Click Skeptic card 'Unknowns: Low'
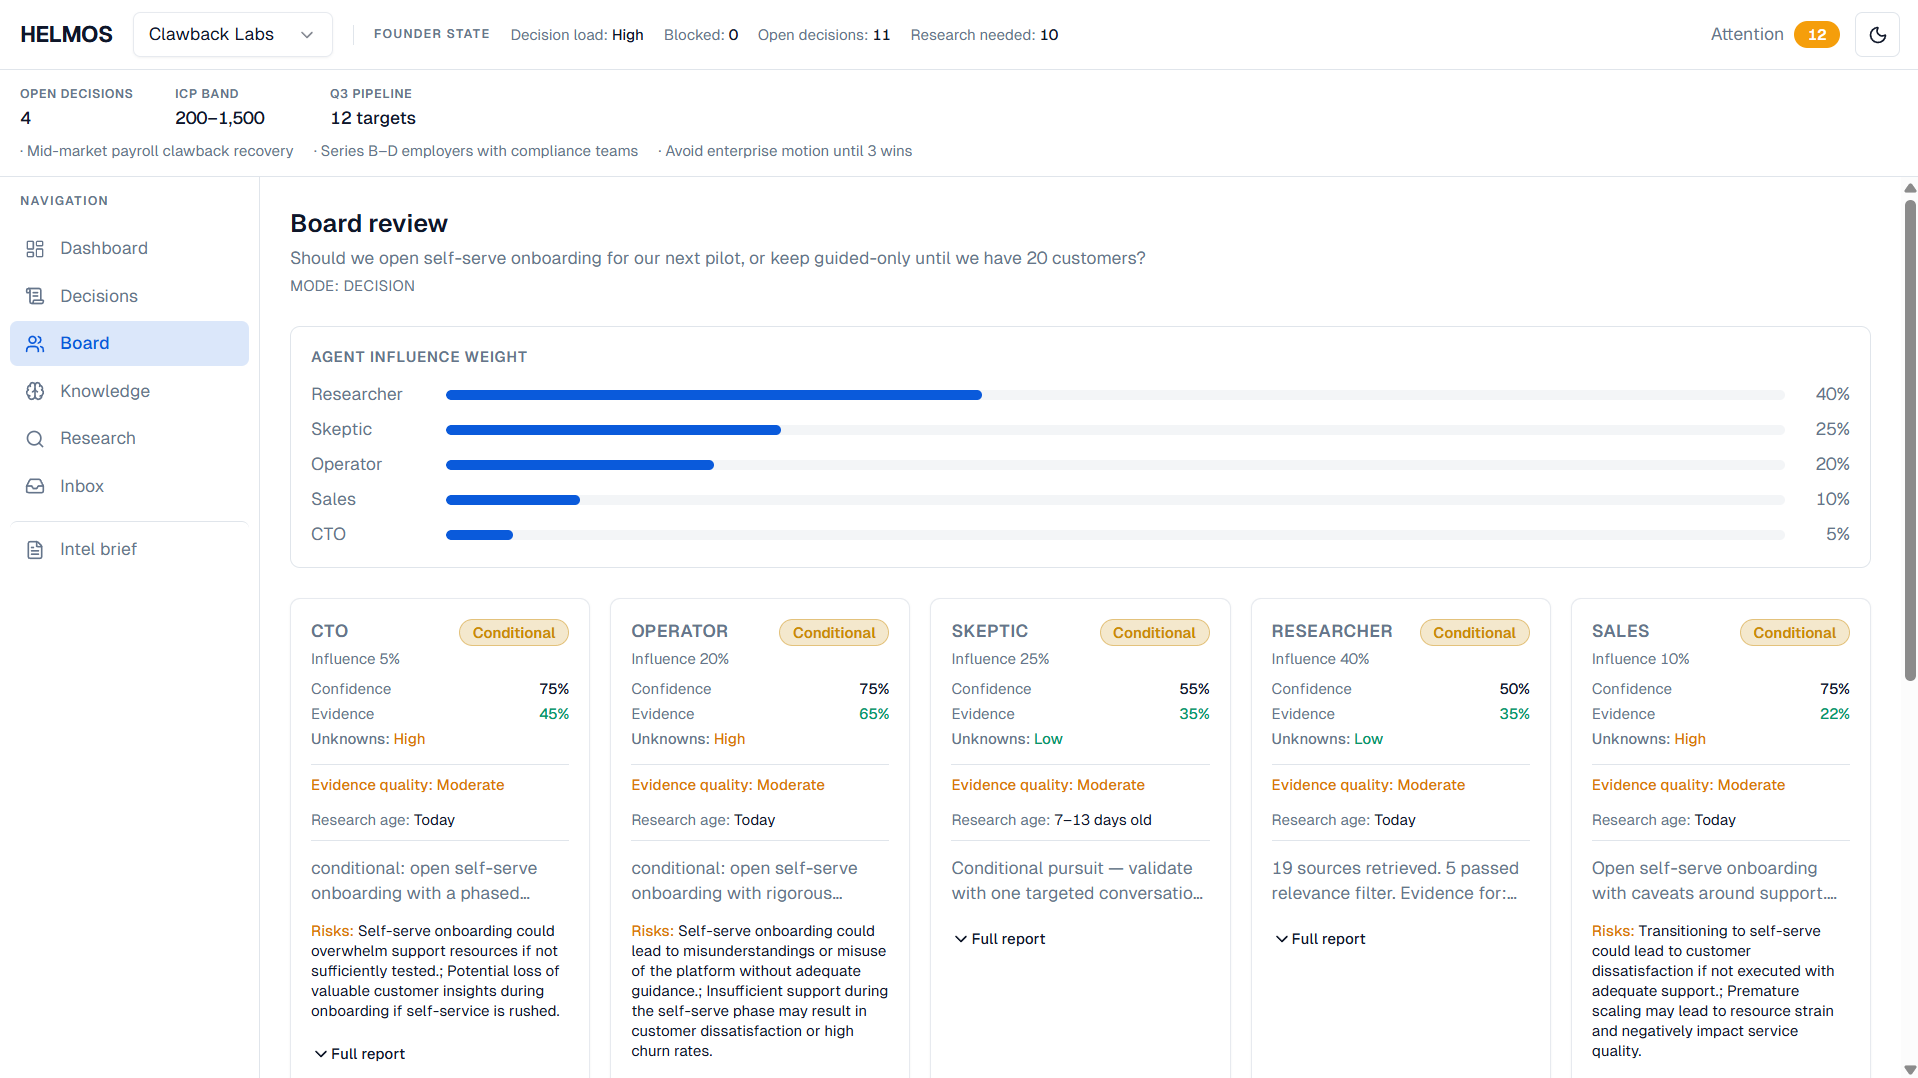1918x1078 pixels. pyautogui.click(x=1007, y=739)
